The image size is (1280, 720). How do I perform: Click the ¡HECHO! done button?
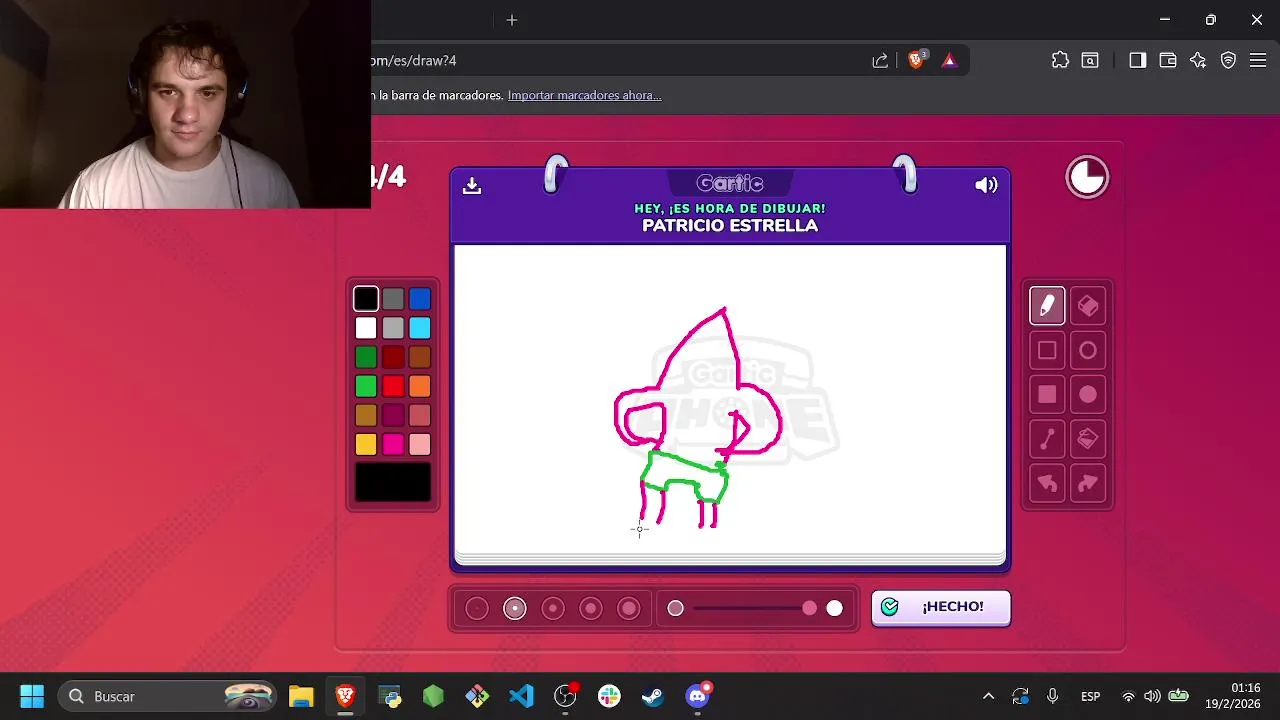click(x=941, y=607)
